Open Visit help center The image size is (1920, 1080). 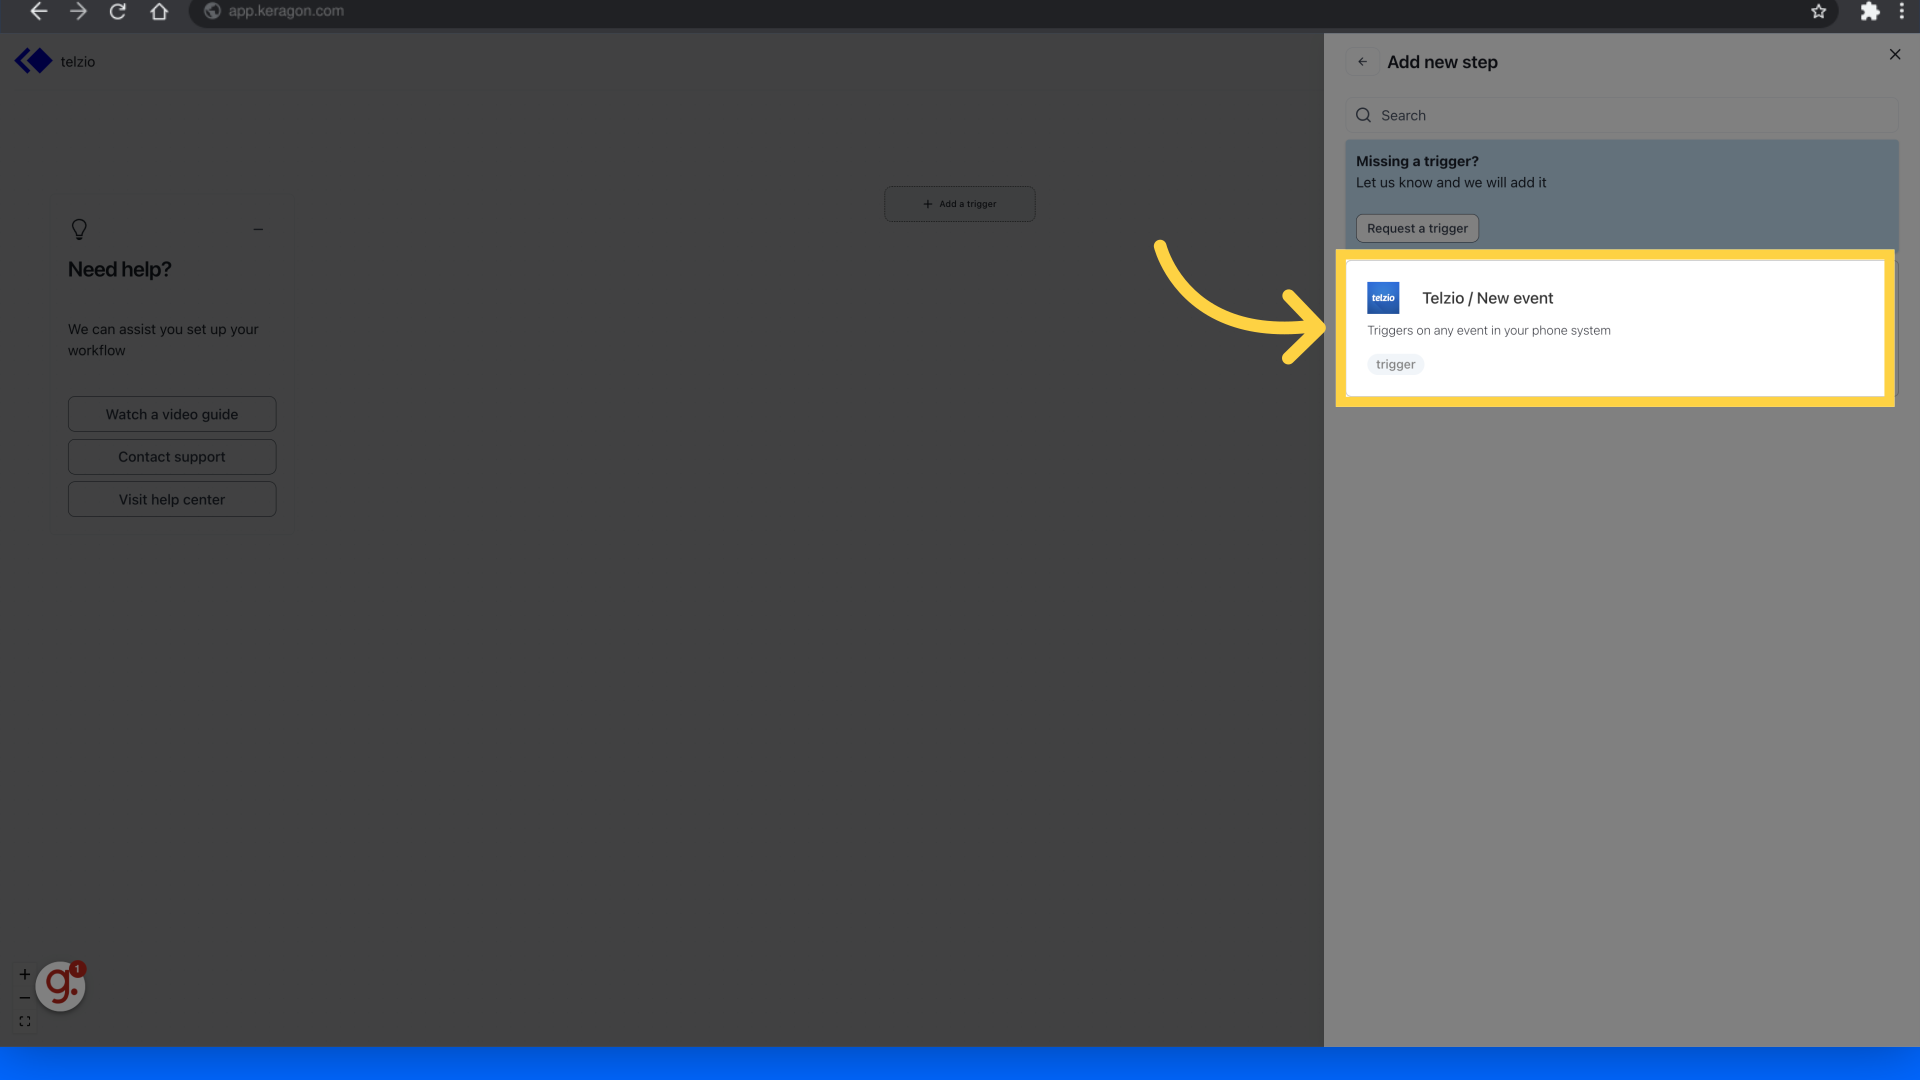tap(172, 499)
